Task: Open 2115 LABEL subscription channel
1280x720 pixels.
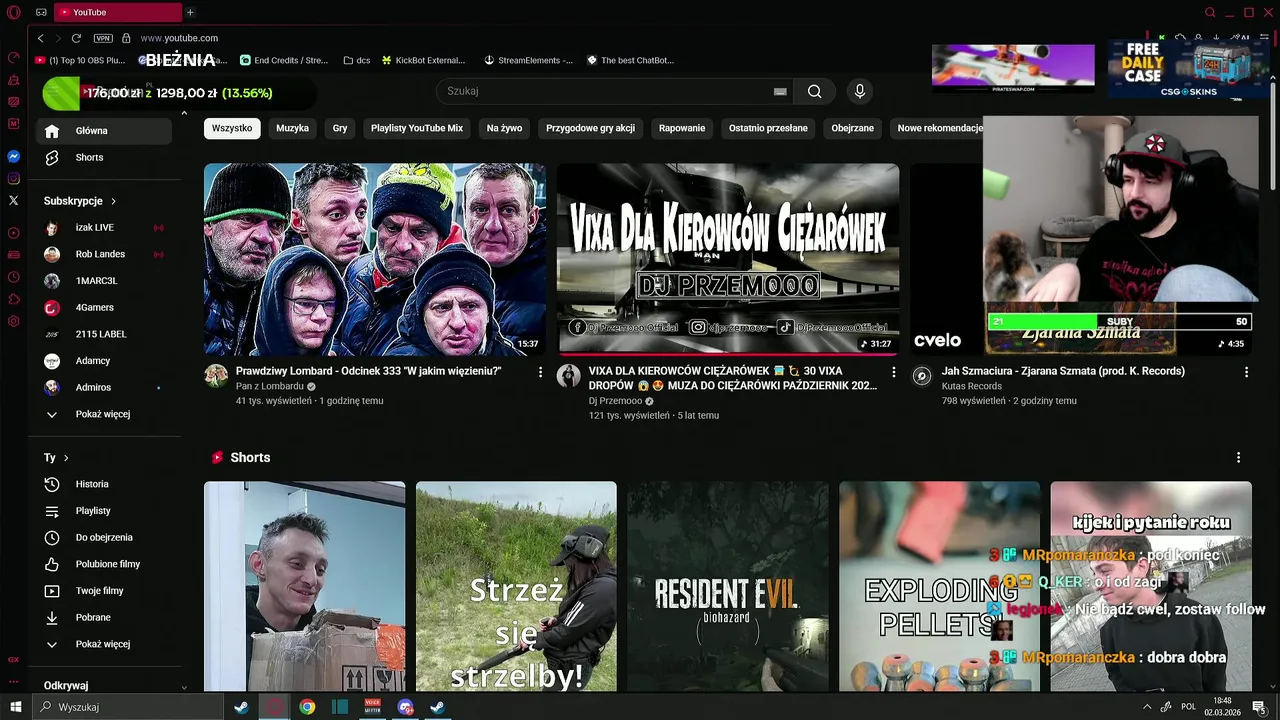Action: pyautogui.click(x=104, y=334)
